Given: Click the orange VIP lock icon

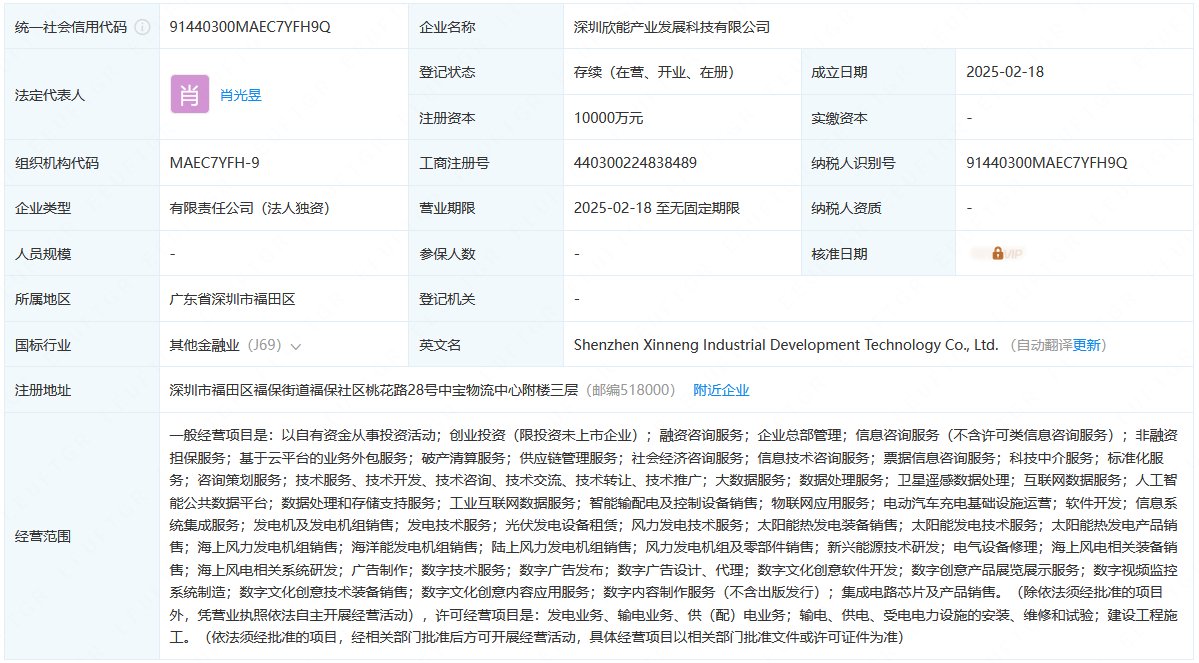Looking at the screenshot, I should 996,253.
